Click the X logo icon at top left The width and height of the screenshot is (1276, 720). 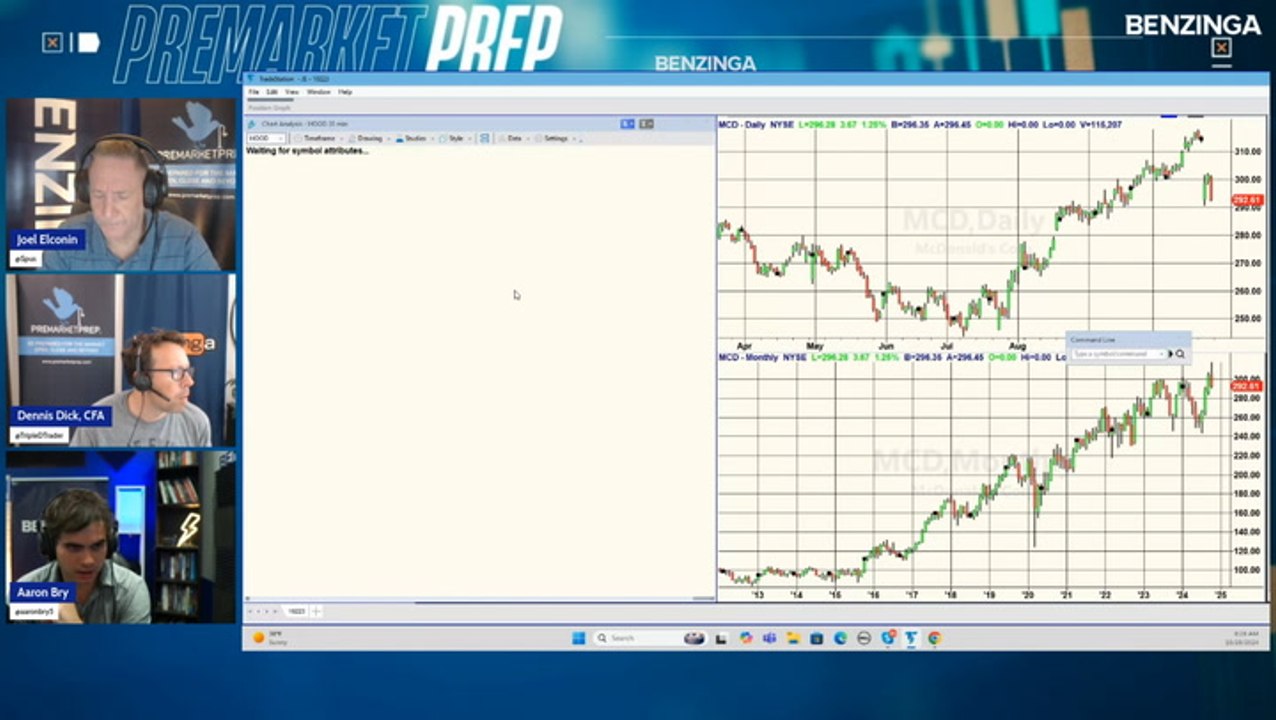click(x=52, y=42)
